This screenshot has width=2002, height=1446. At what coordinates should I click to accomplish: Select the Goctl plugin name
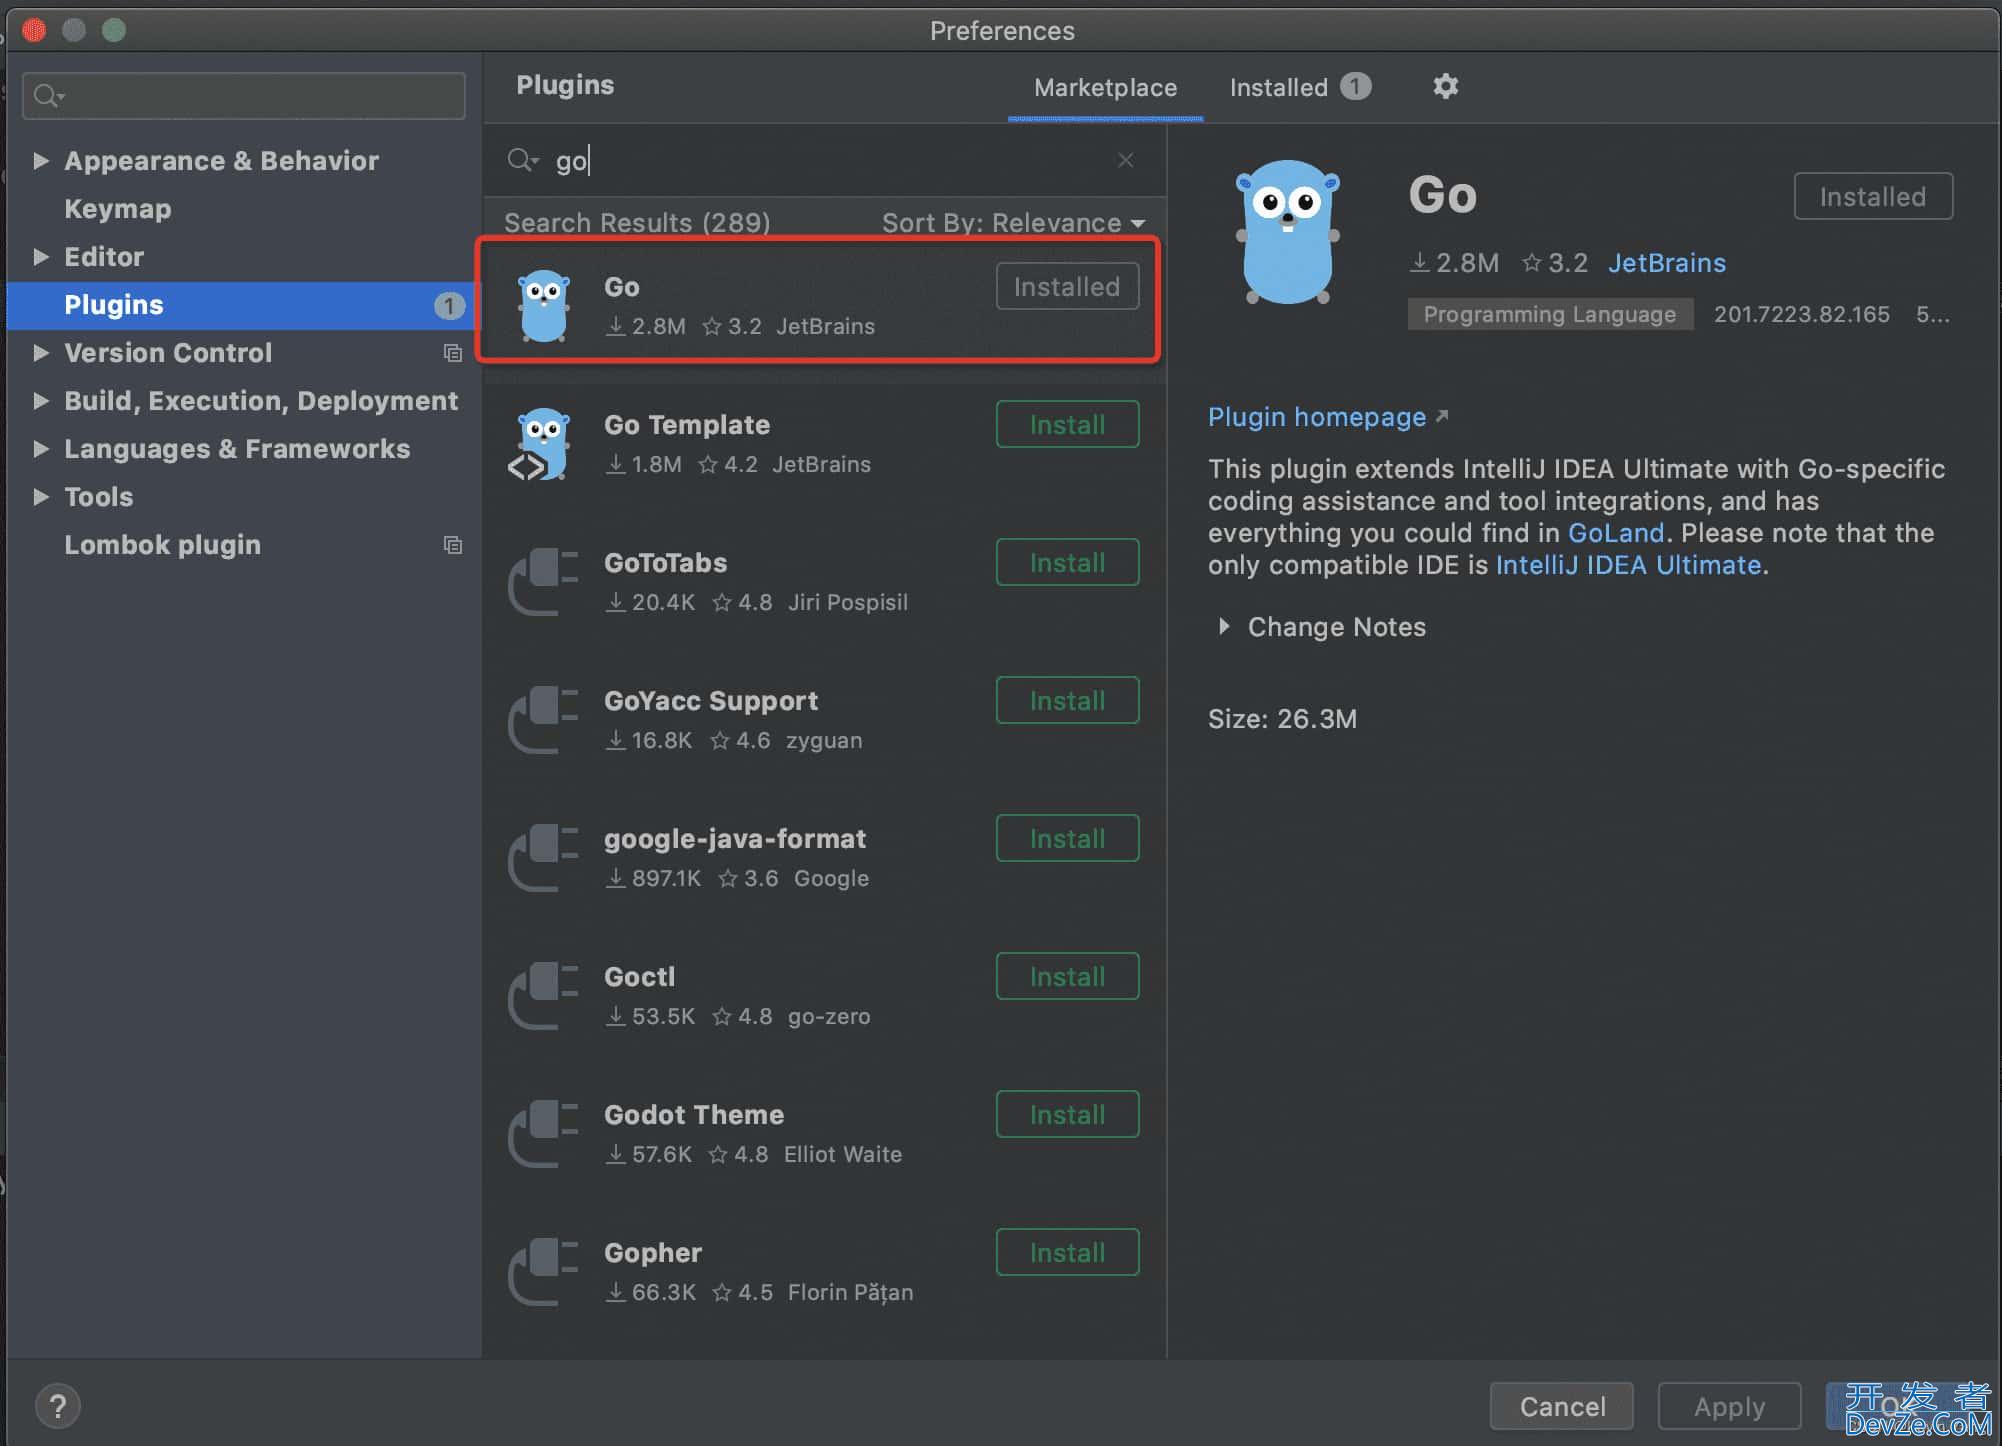pyautogui.click(x=639, y=976)
